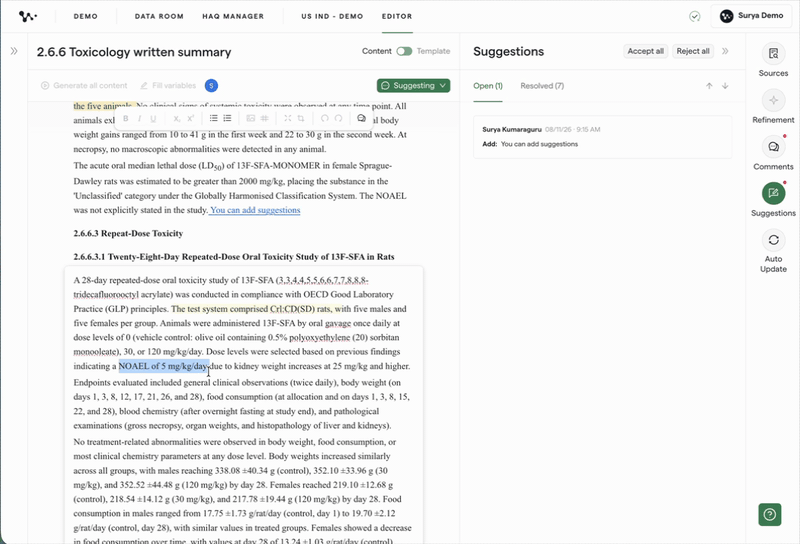Viewport: 800px width, 544px height.
Task: Open Surya Demo account menu
Action: click(751, 16)
